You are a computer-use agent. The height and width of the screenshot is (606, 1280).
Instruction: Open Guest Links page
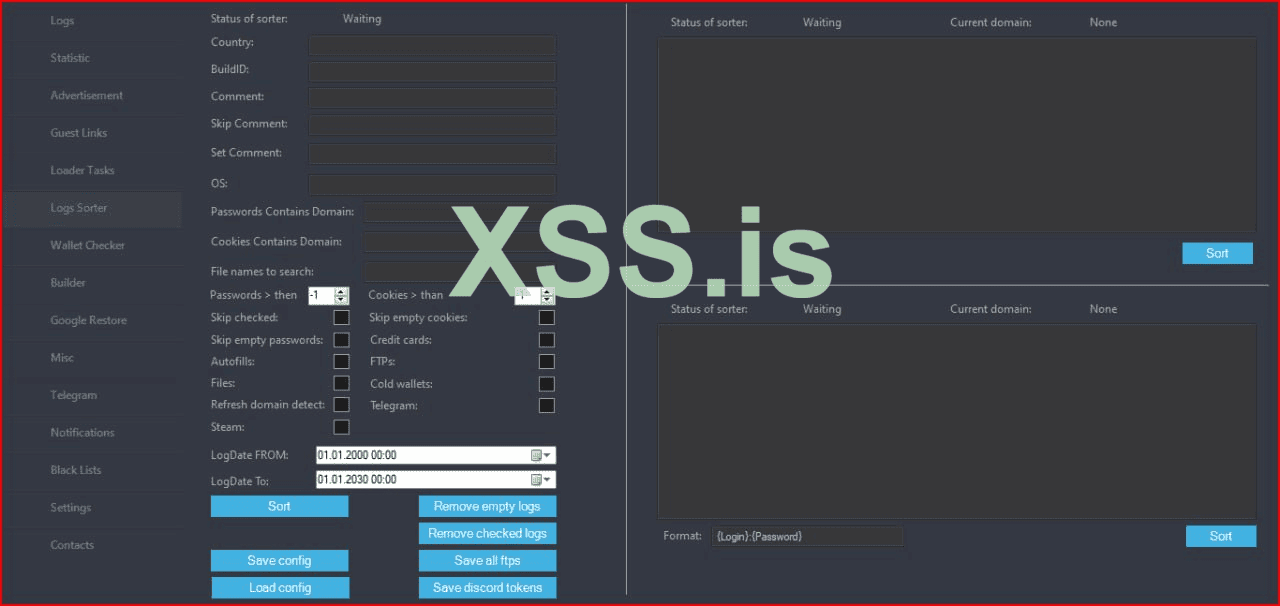[79, 133]
